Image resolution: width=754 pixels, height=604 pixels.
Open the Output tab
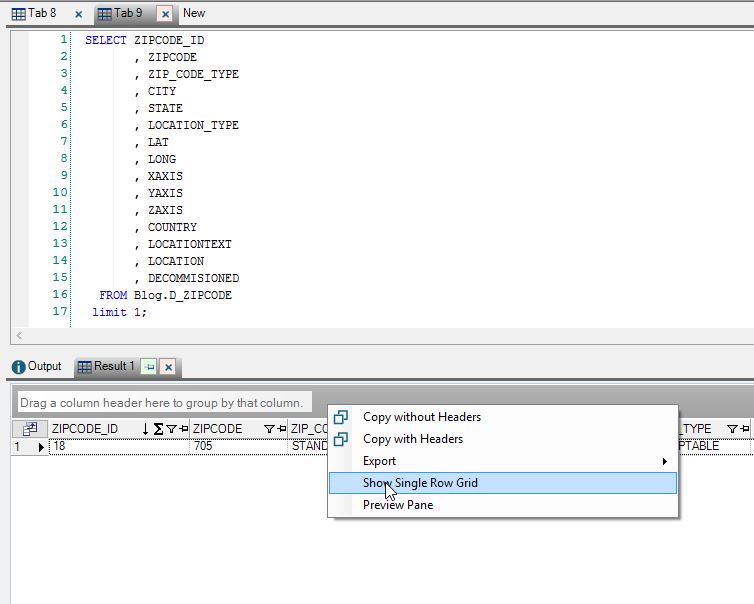pyautogui.click(x=37, y=366)
